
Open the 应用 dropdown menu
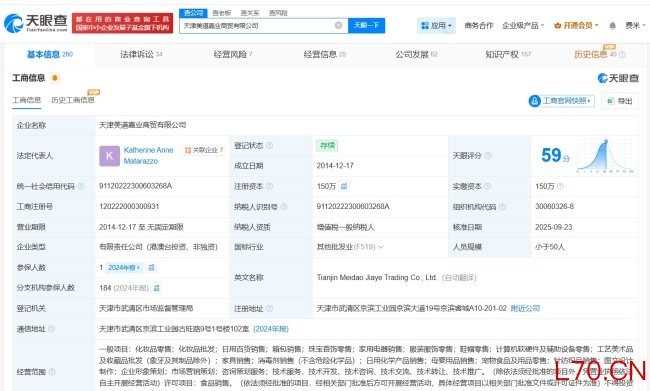[x=436, y=26]
